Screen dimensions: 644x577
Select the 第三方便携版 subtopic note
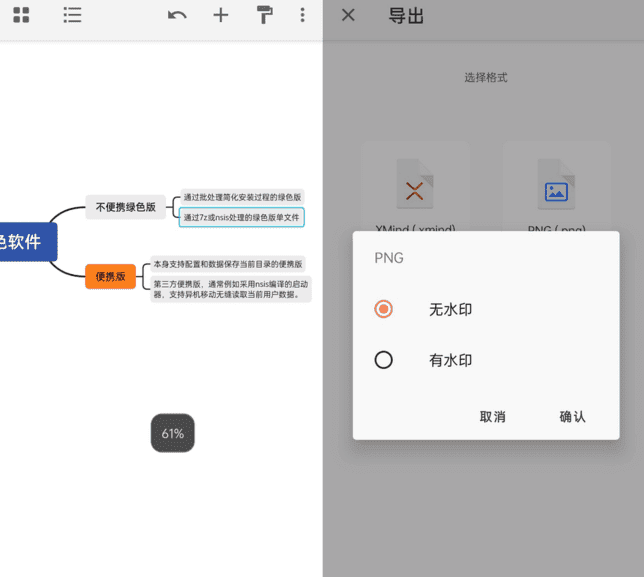point(231,289)
